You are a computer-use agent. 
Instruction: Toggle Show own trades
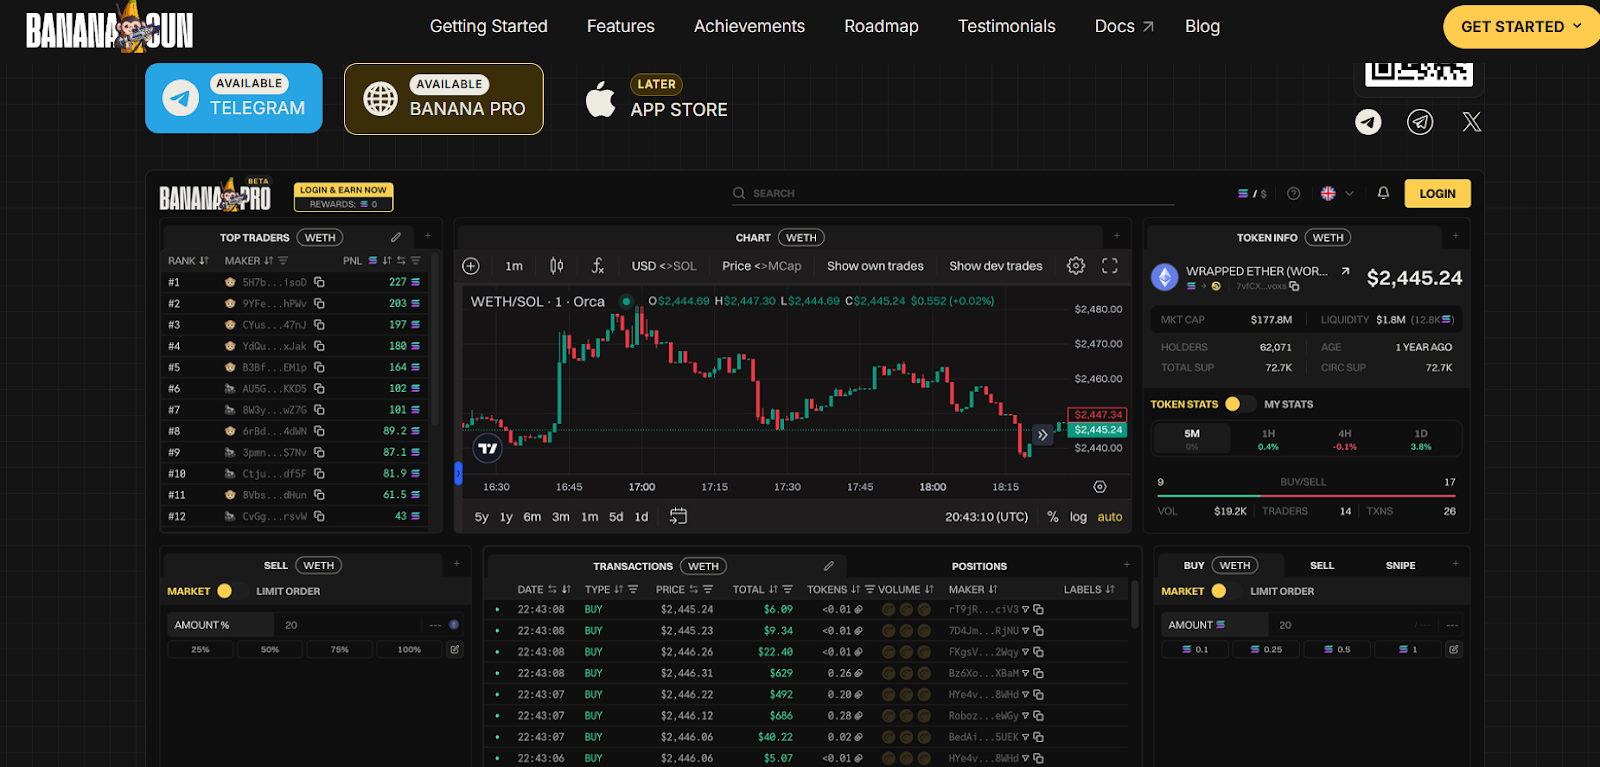[875, 266]
